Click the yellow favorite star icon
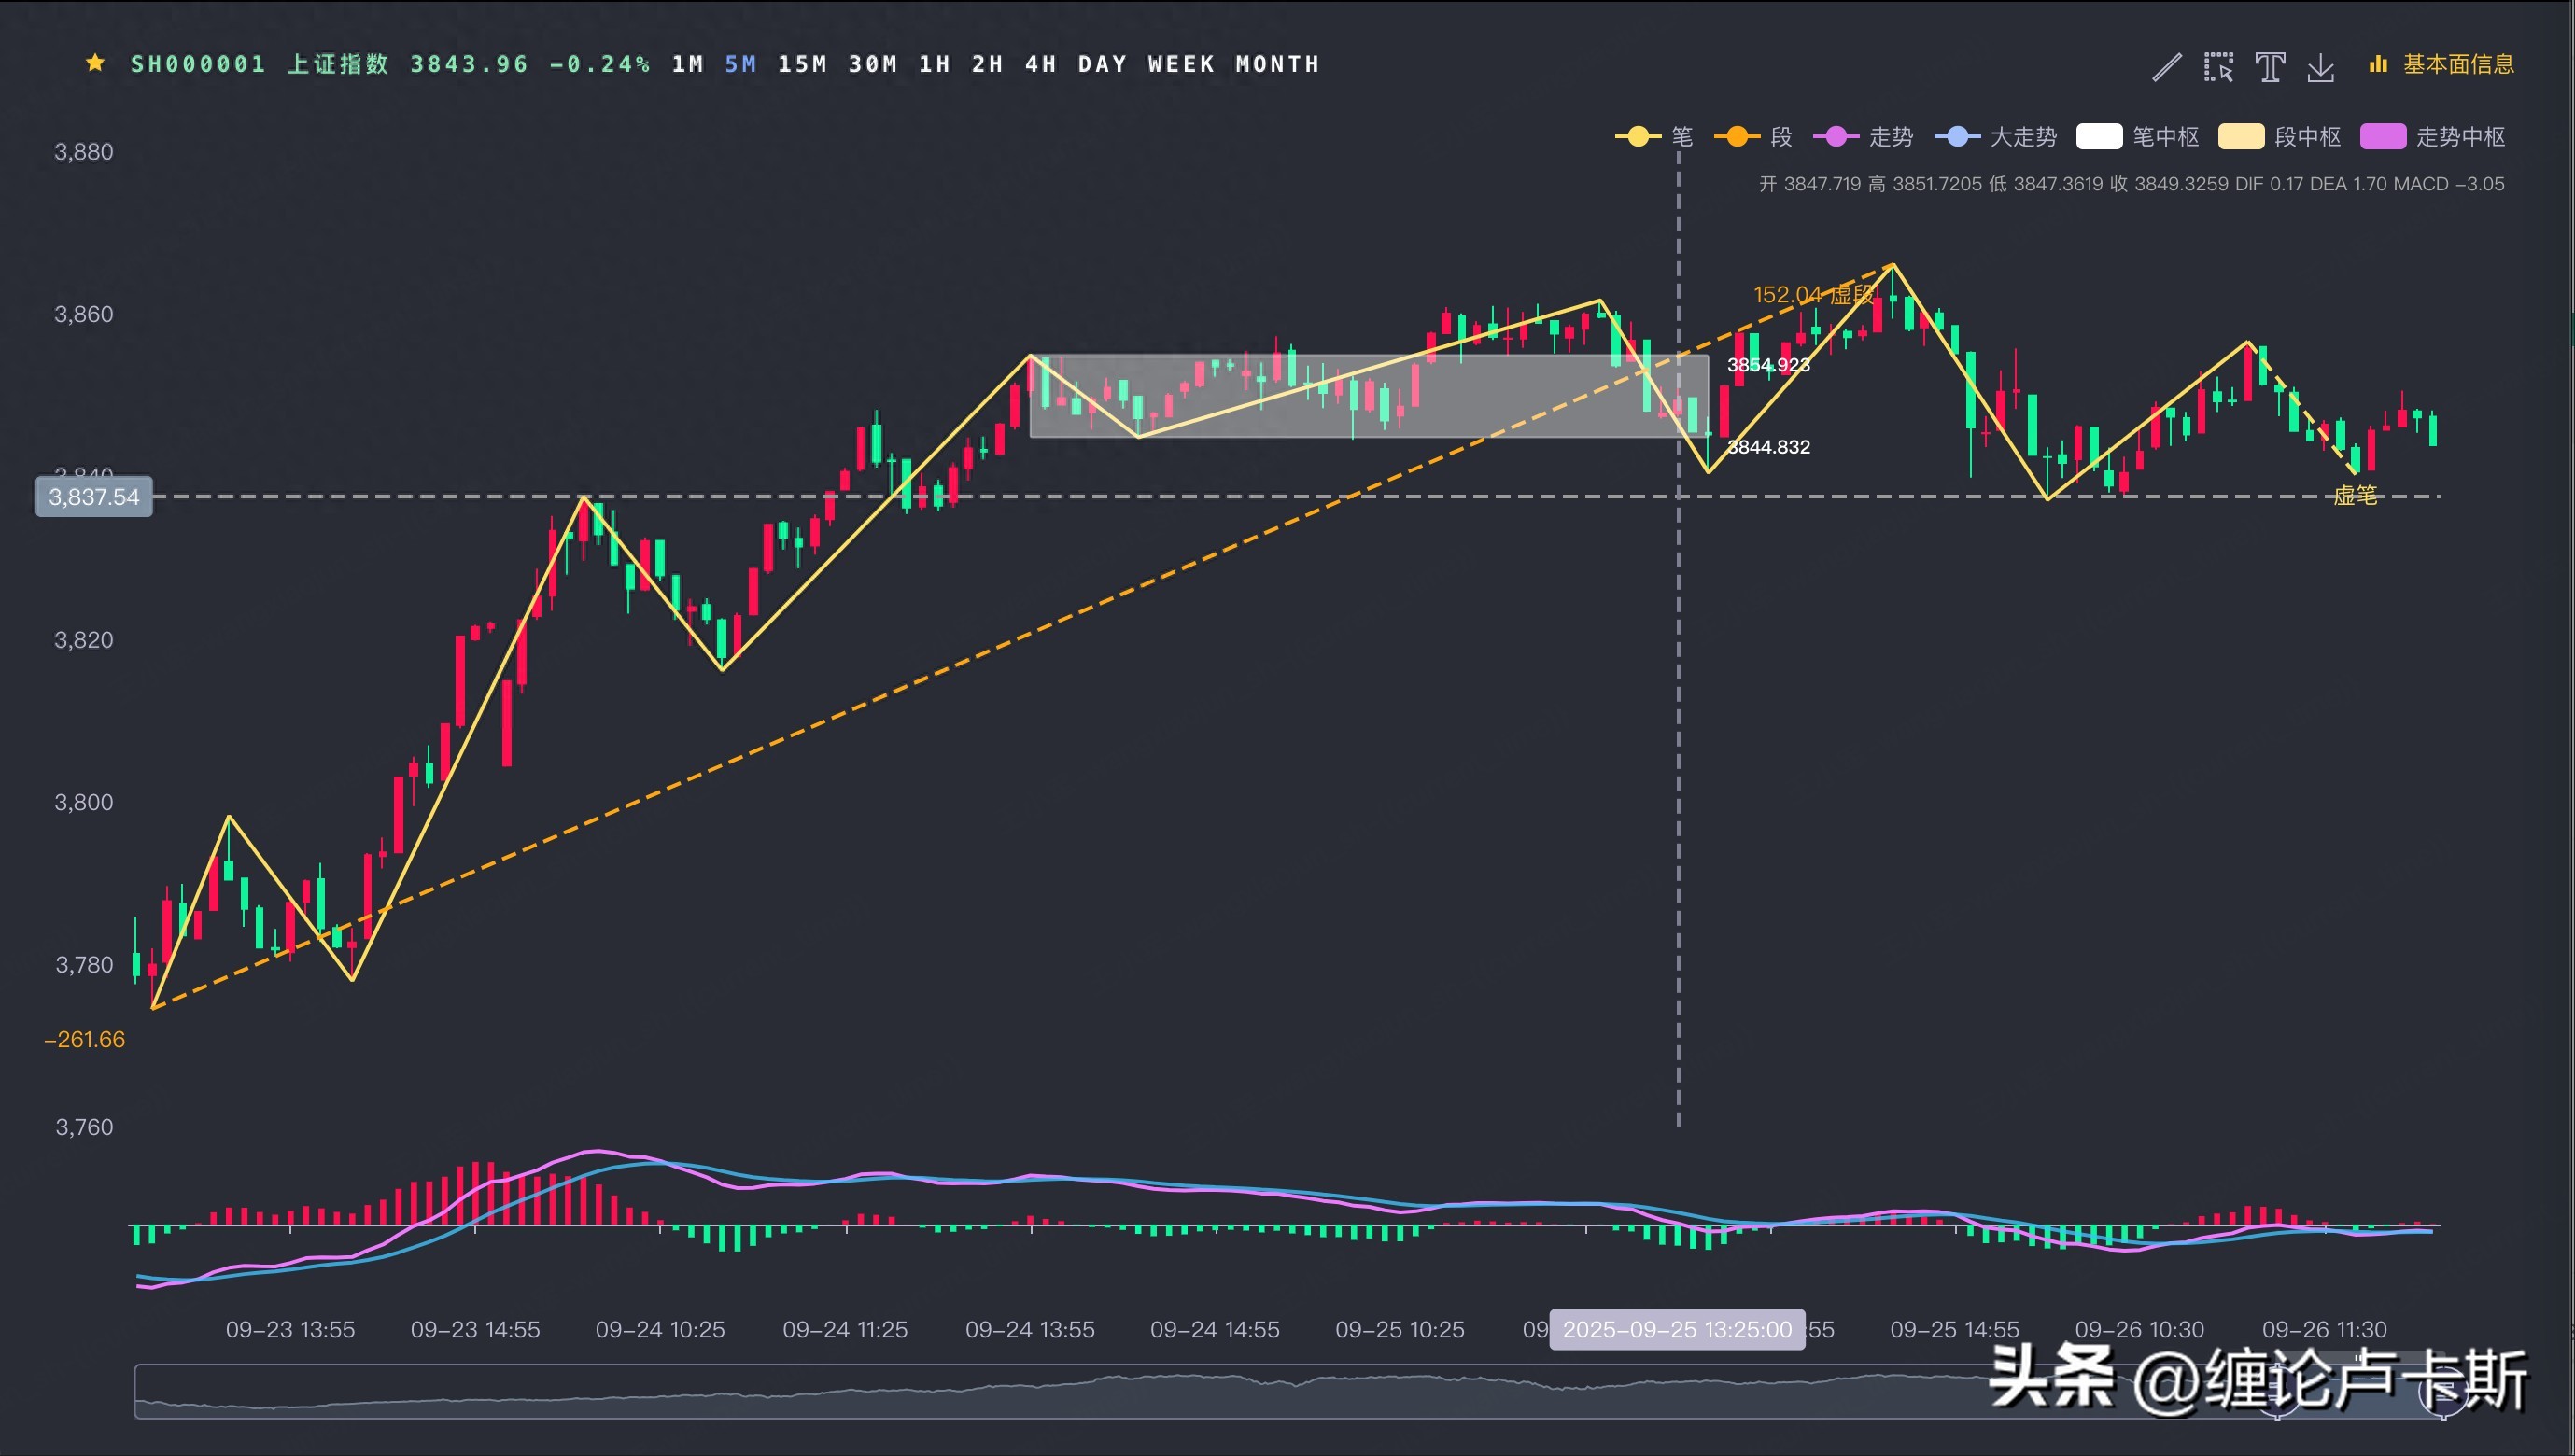This screenshot has height=1456, width=2575. (x=95, y=64)
